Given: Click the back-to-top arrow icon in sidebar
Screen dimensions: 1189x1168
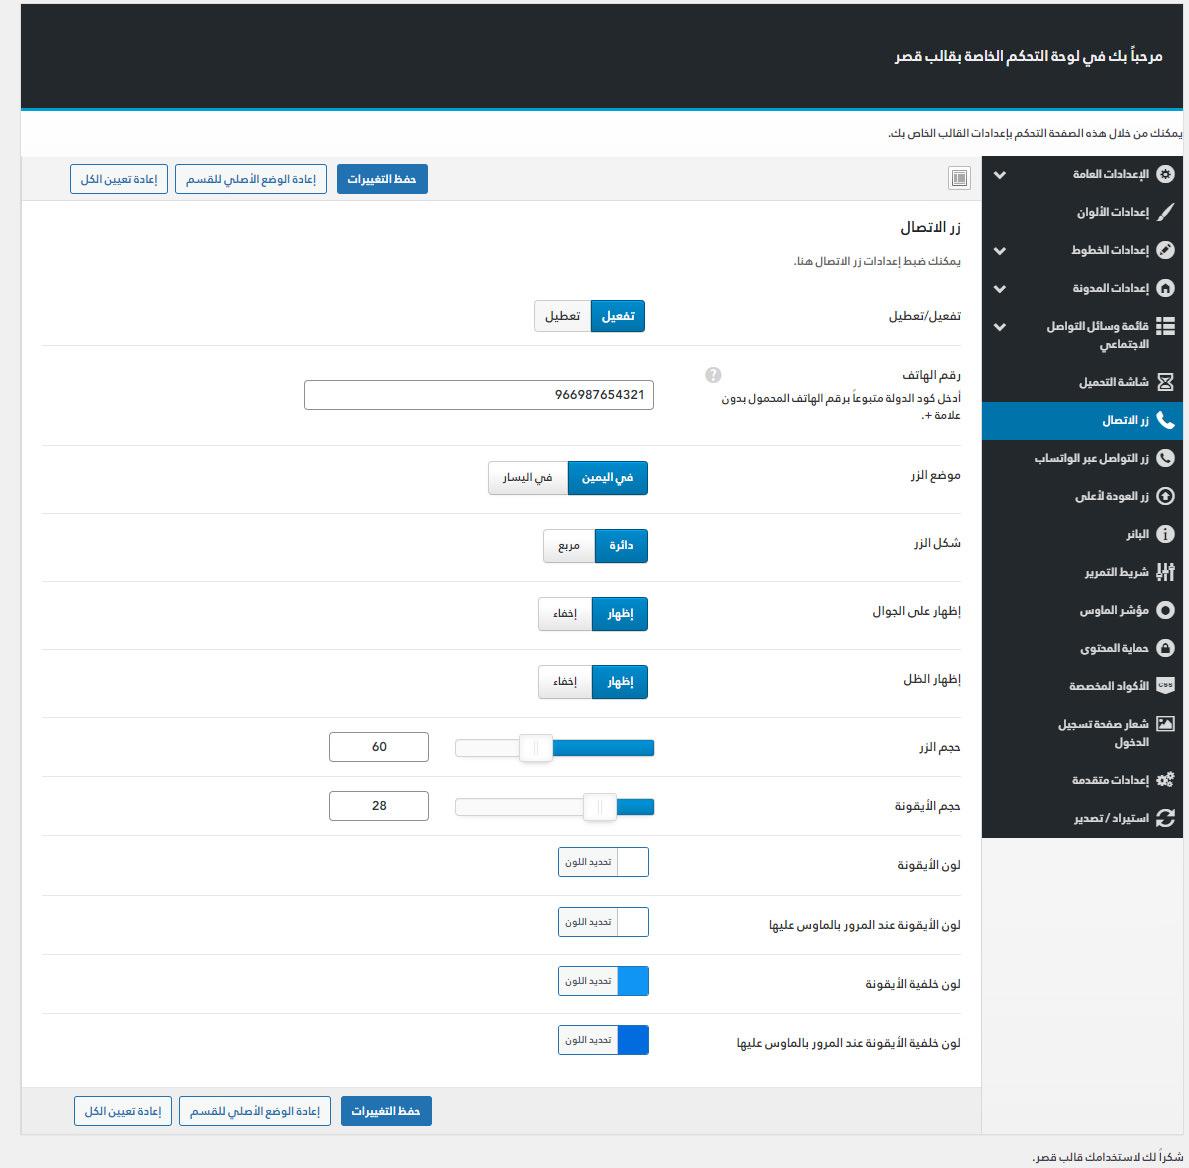Looking at the screenshot, I should coord(1165,496).
